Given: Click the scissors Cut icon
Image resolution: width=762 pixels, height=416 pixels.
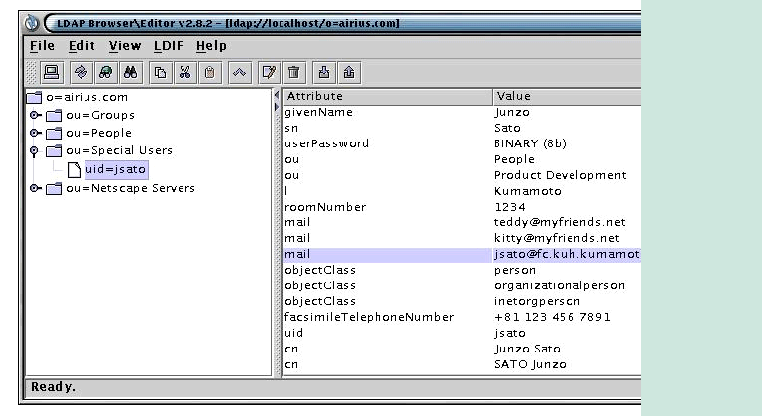Looking at the screenshot, I should coord(185,73).
